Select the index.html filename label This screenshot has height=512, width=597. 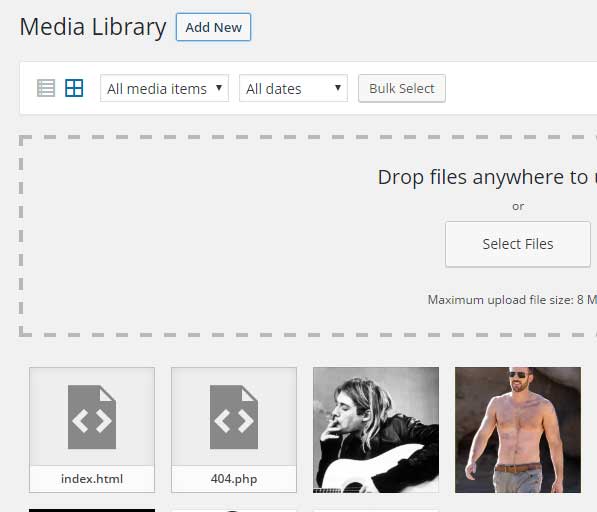(92, 479)
